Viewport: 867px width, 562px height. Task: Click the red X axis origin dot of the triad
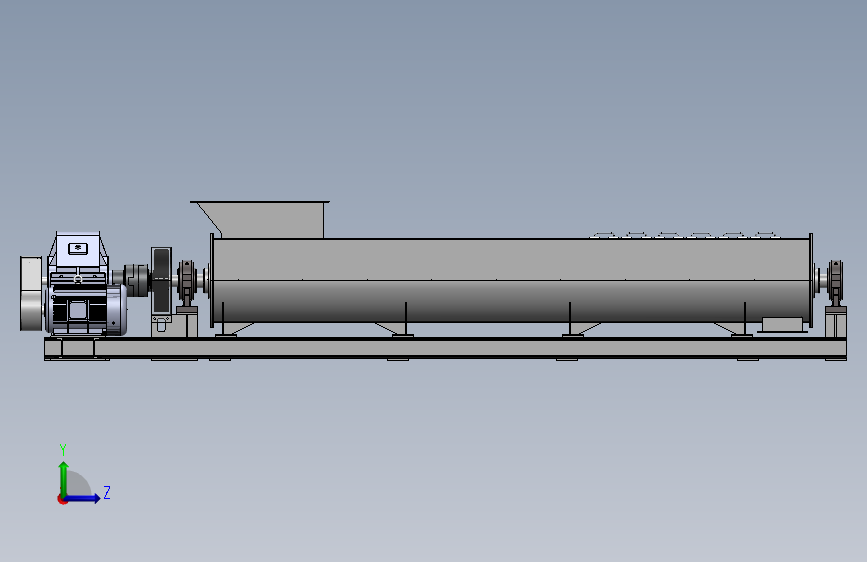[x=62, y=499]
